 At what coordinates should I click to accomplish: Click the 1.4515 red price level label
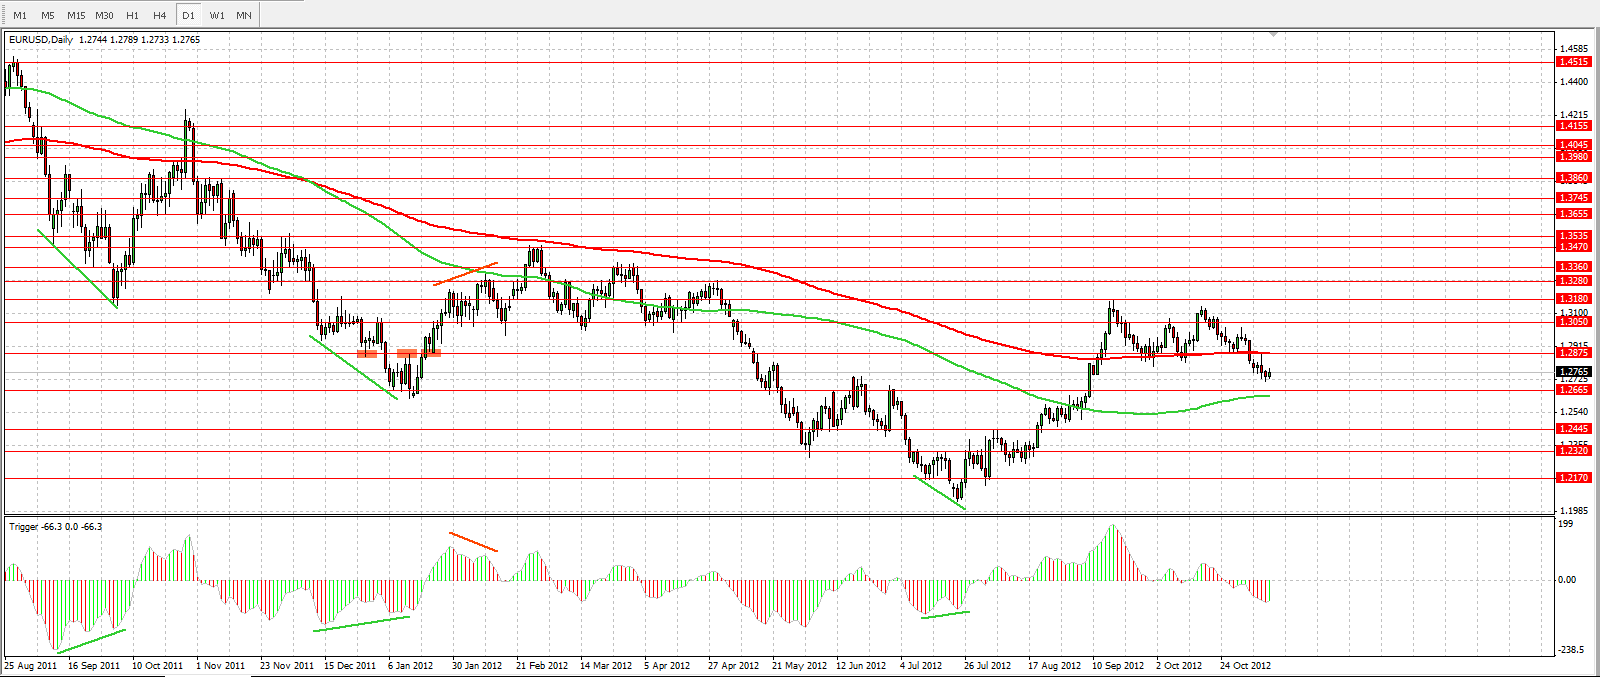pyautogui.click(x=1574, y=62)
